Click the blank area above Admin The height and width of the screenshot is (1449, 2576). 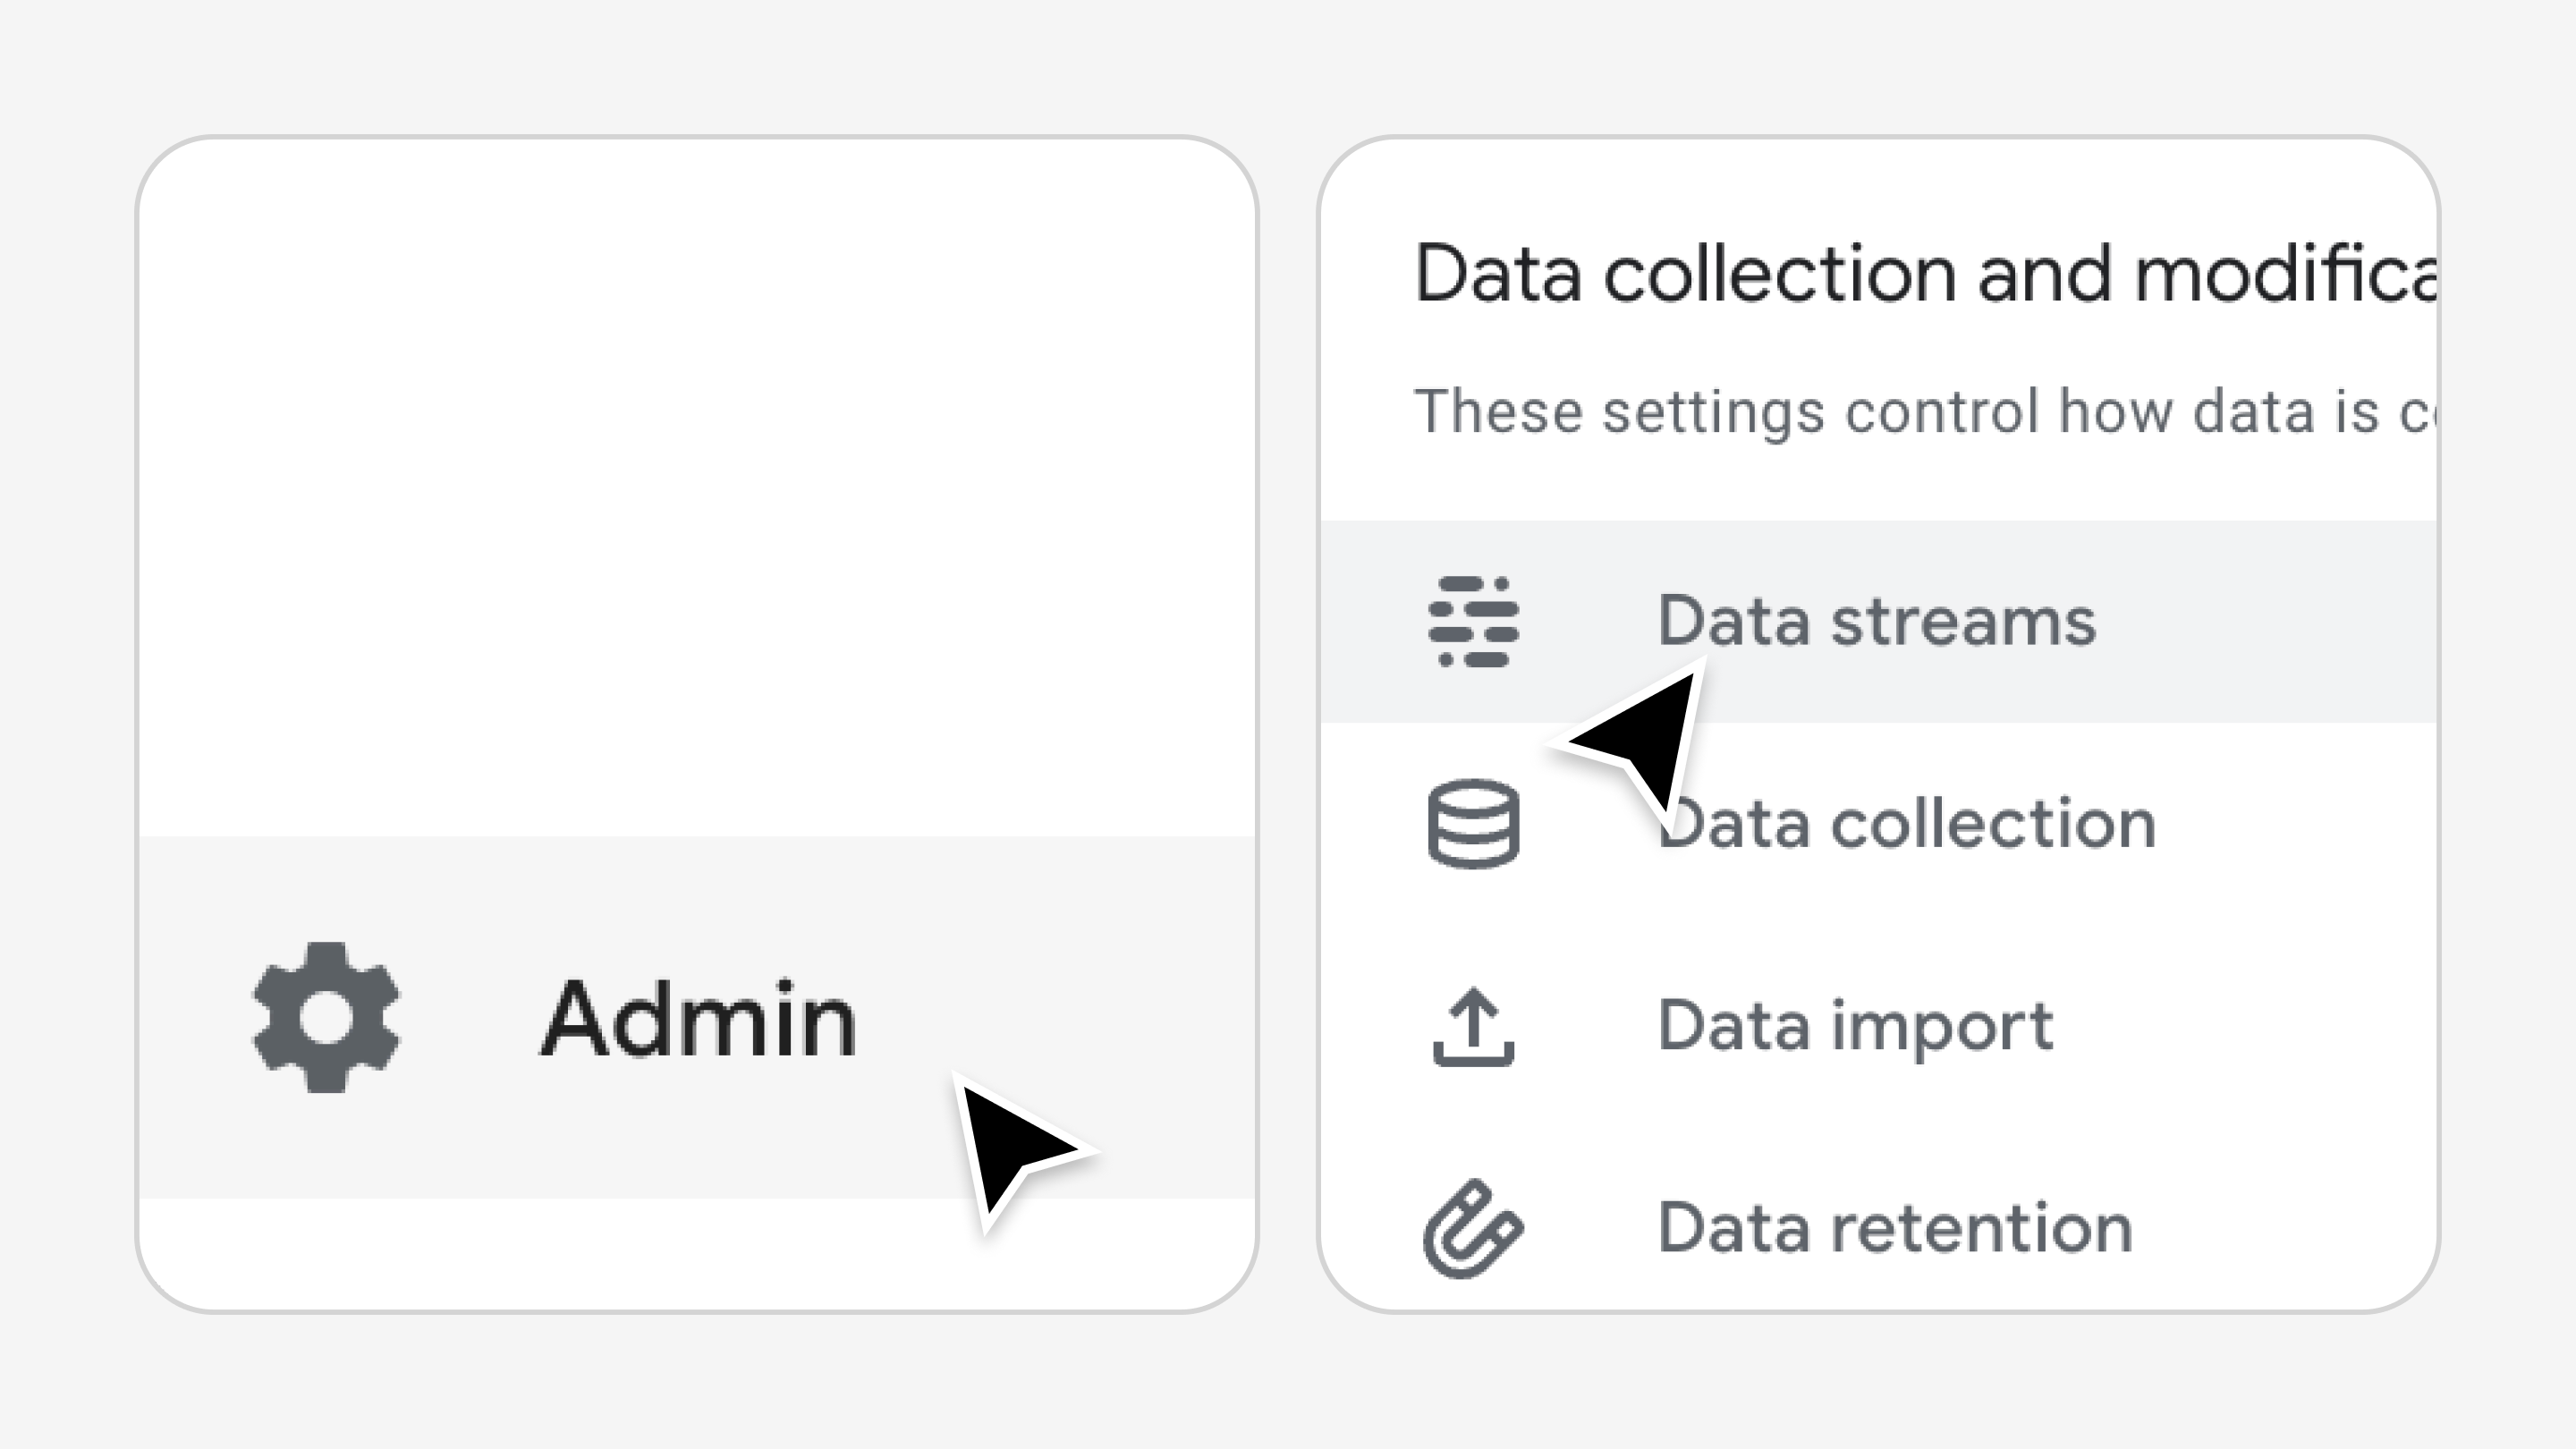(x=696, y=480)
